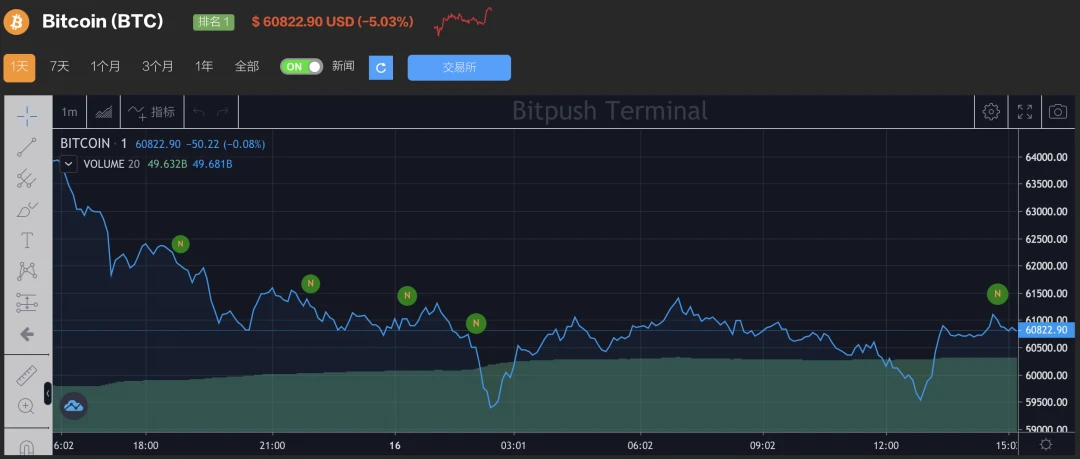Toggle the news (新闻) ON switch
The image size is (1080, 459).
coord(301,67)
